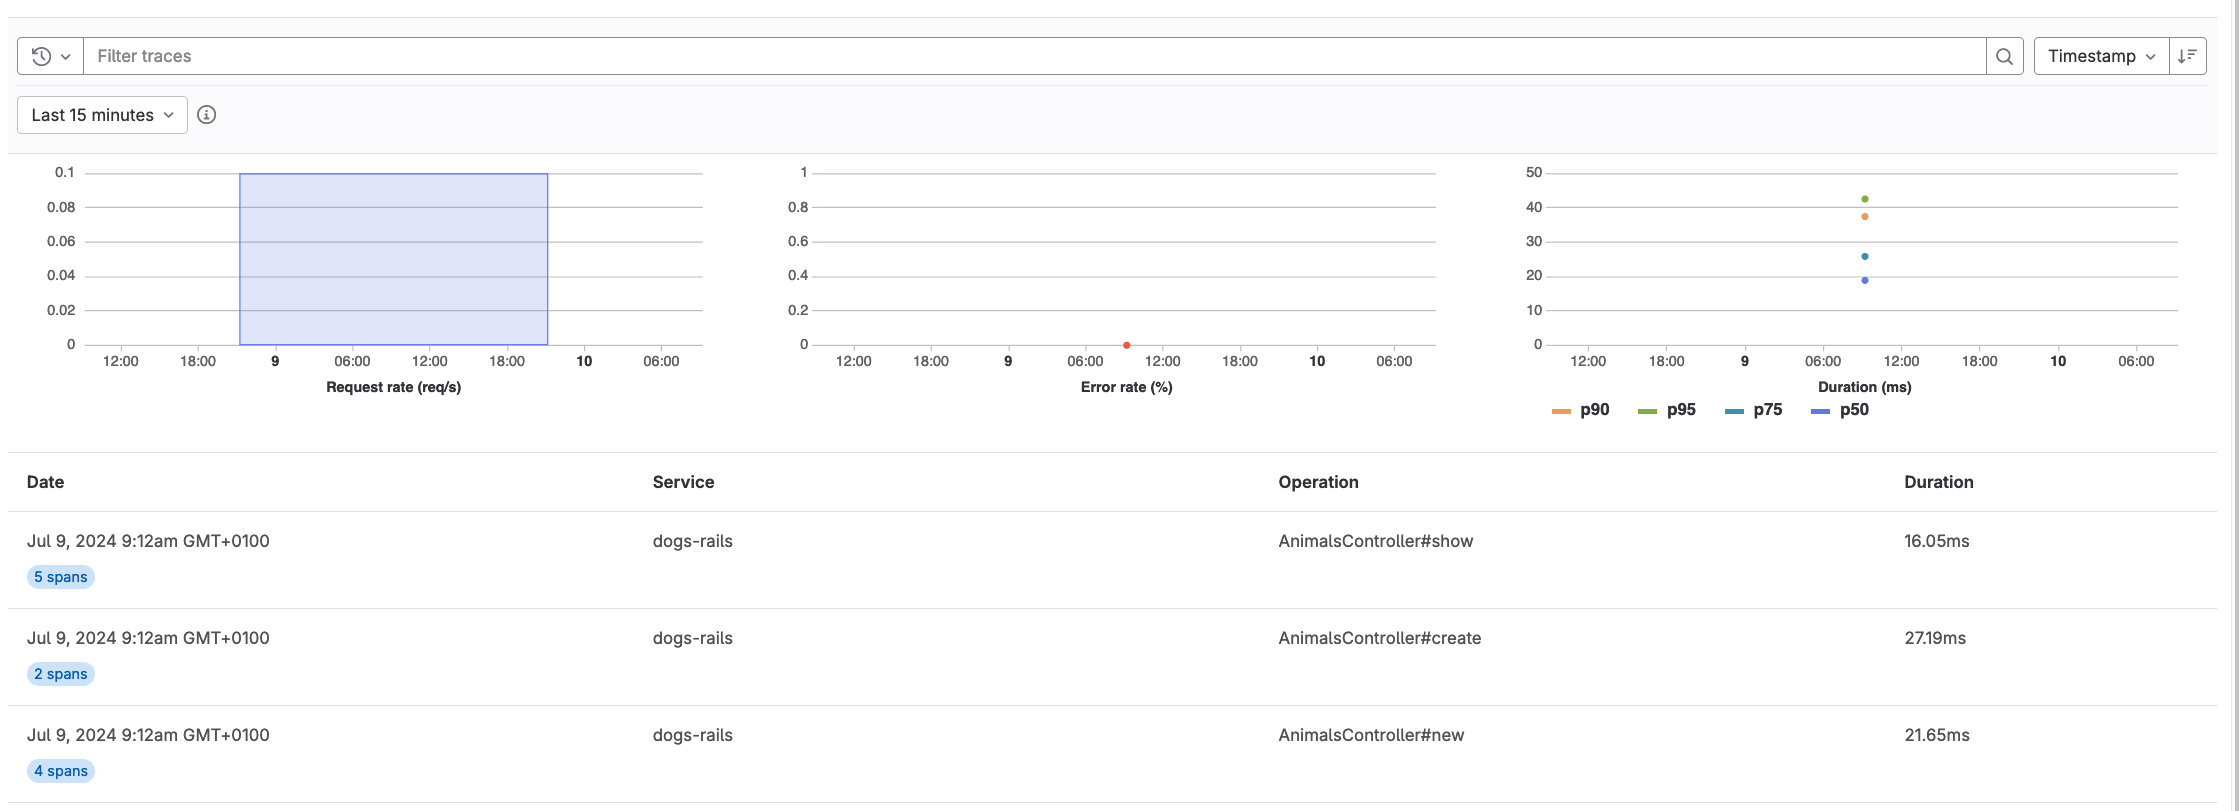Click the 2 spans badge
The width and height of the screenshot is (2239, 811).
61,674
